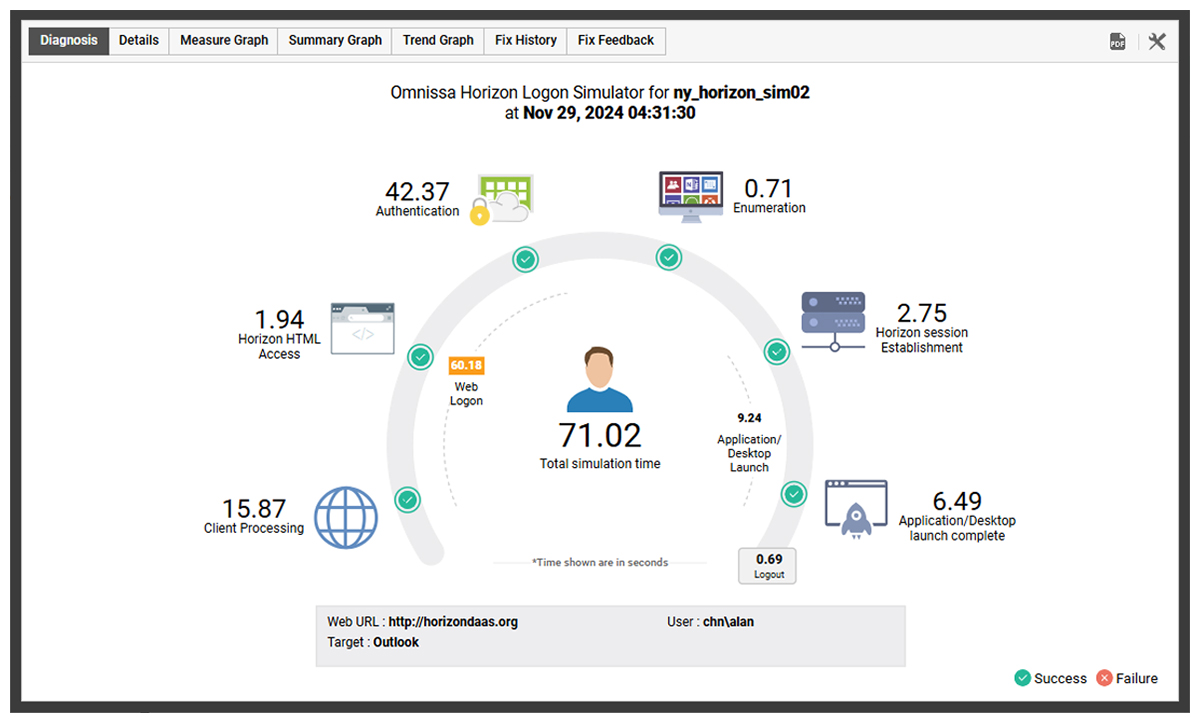Viewport: 1200px width, 723px height.
Task: Click the Application/Desktop launch rocket icon
Action: (856, 510)
